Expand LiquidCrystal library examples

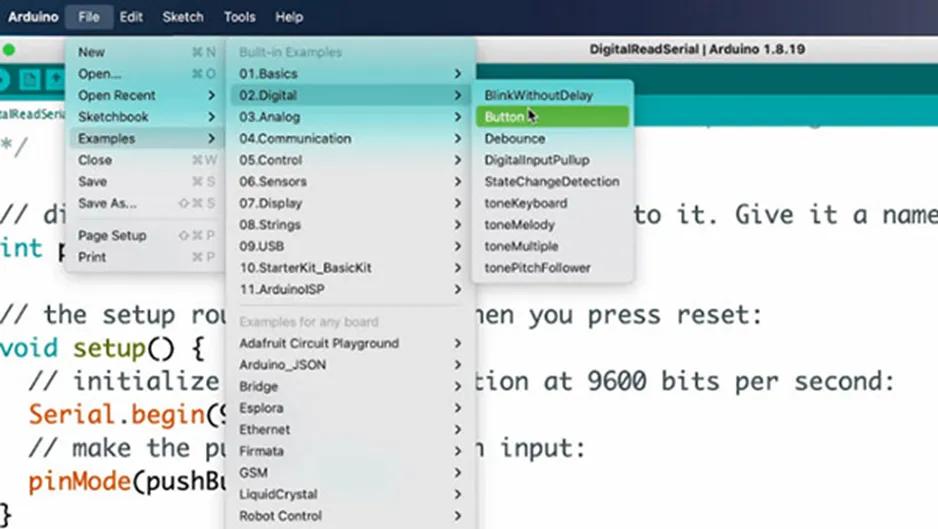click(x=351, y=494)
